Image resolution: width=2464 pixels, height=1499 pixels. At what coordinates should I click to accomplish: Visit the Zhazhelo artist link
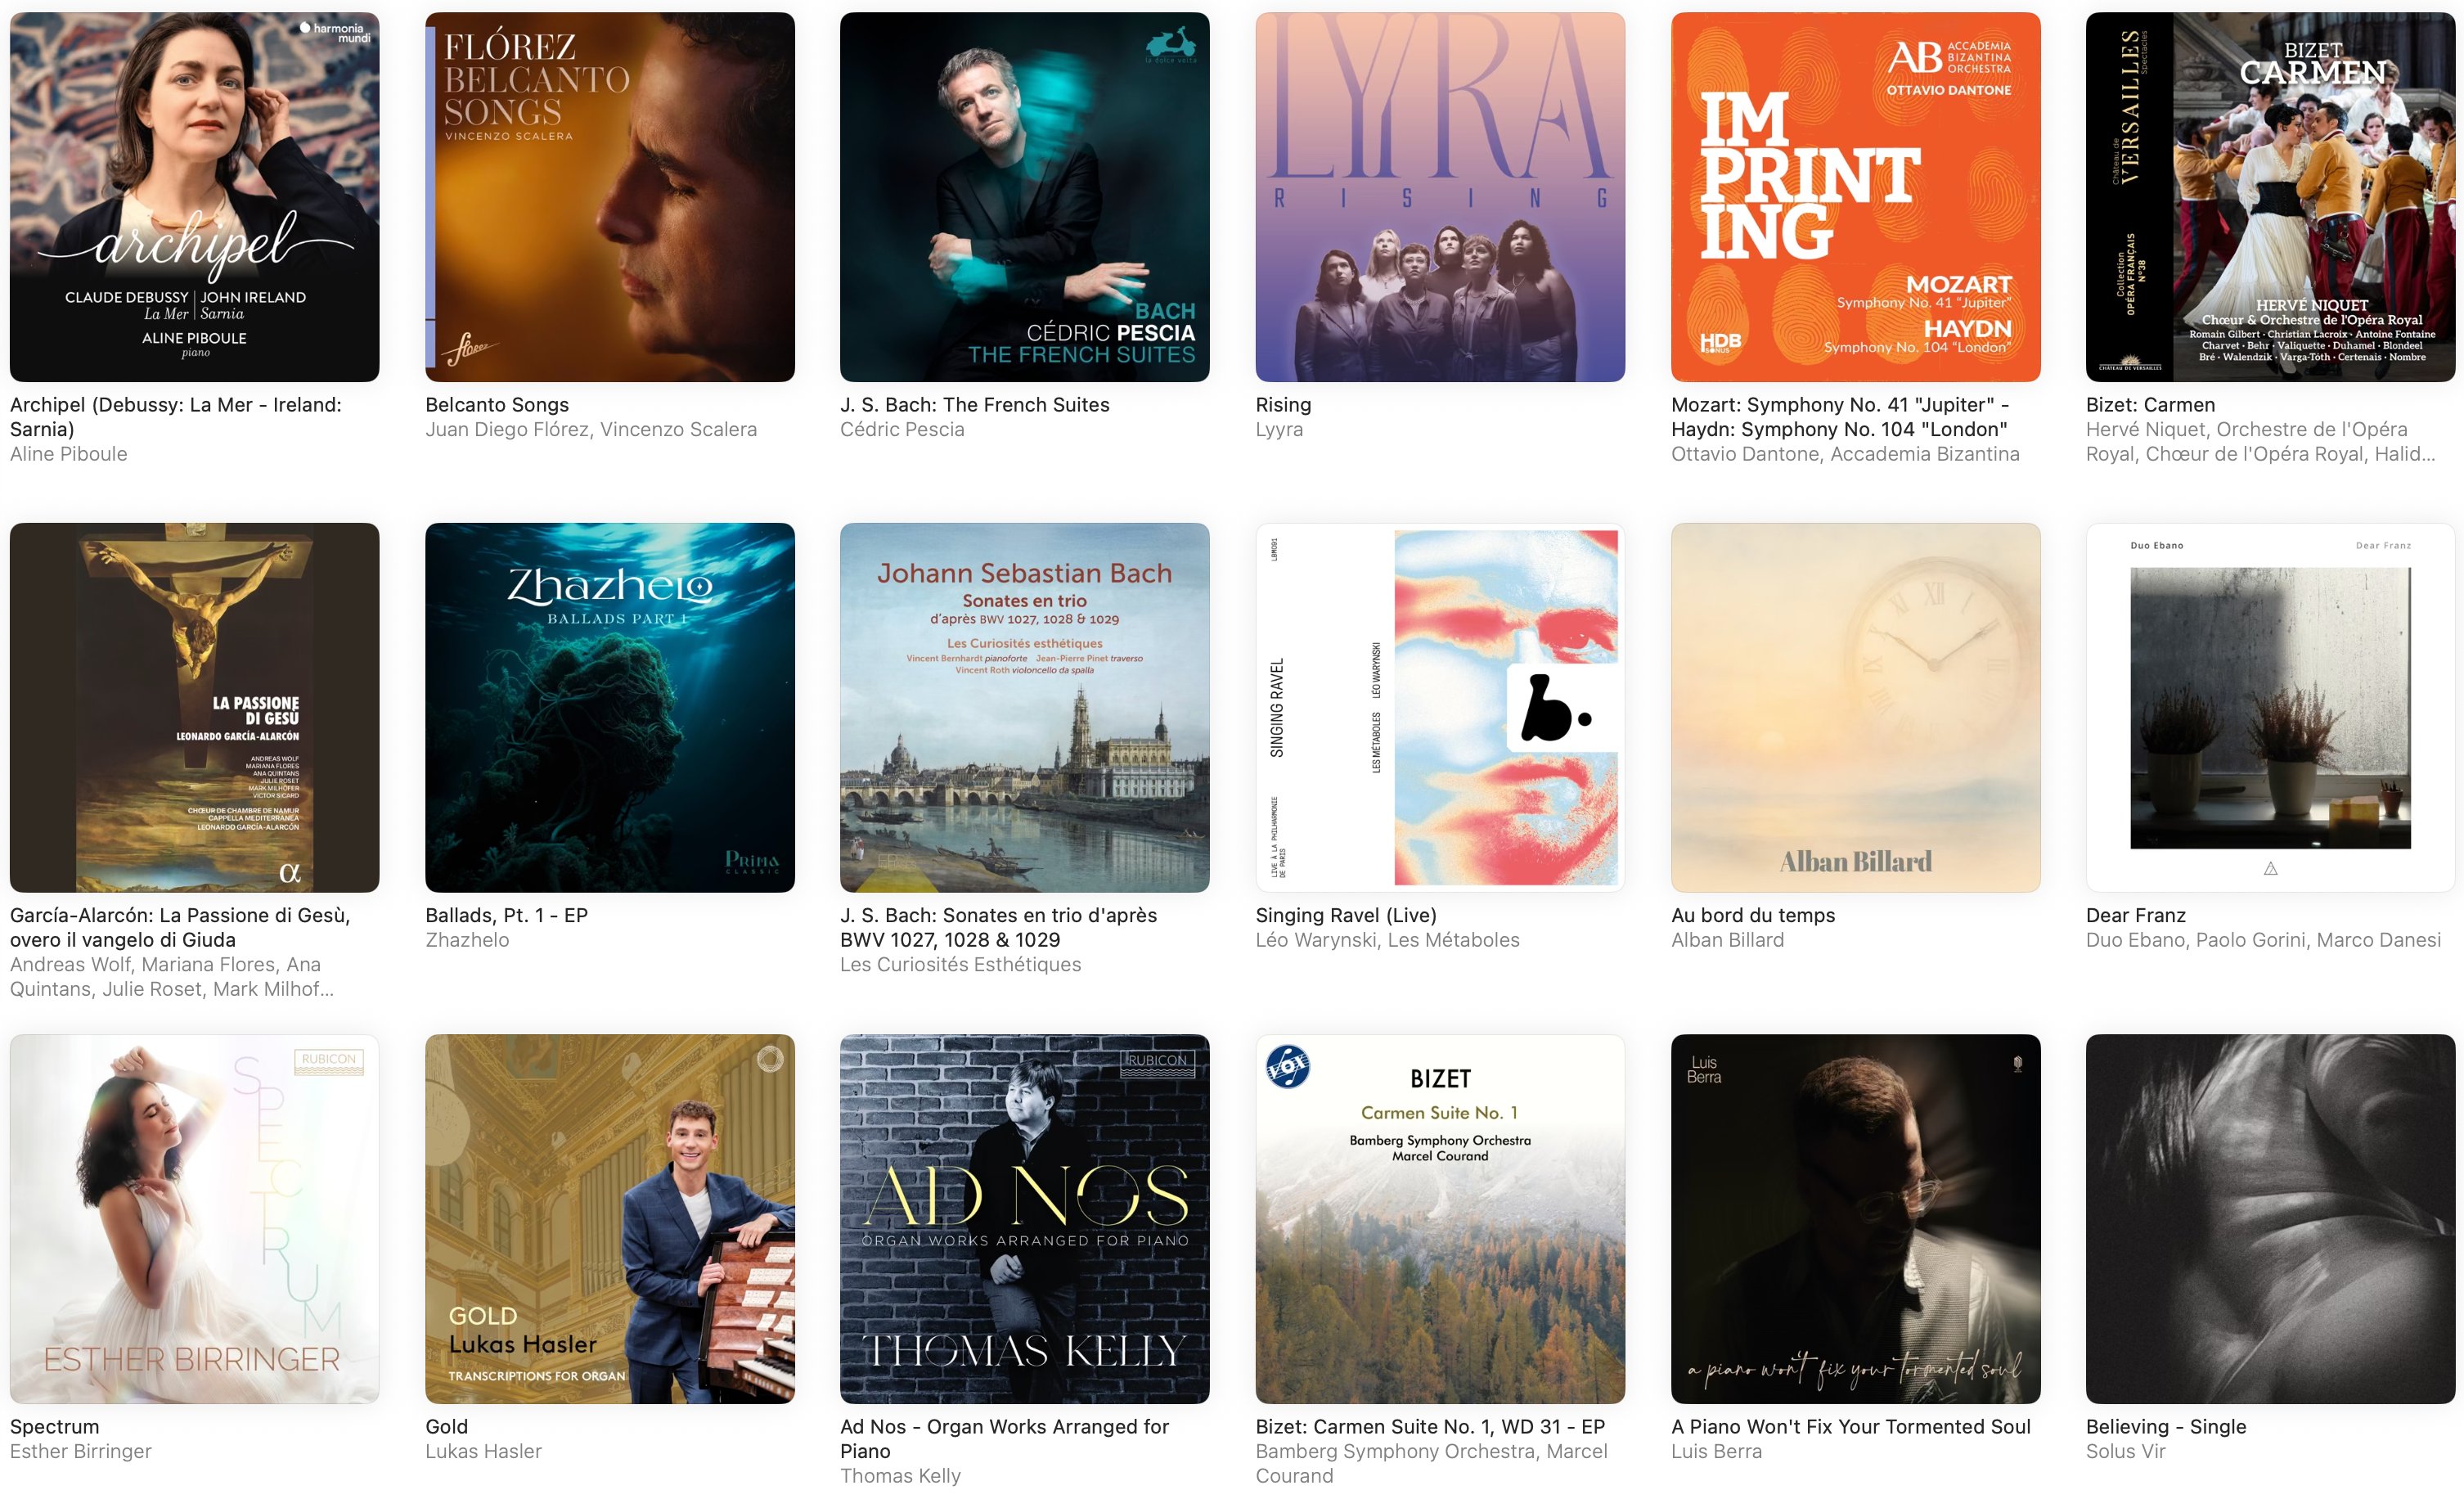pos(467,940)
